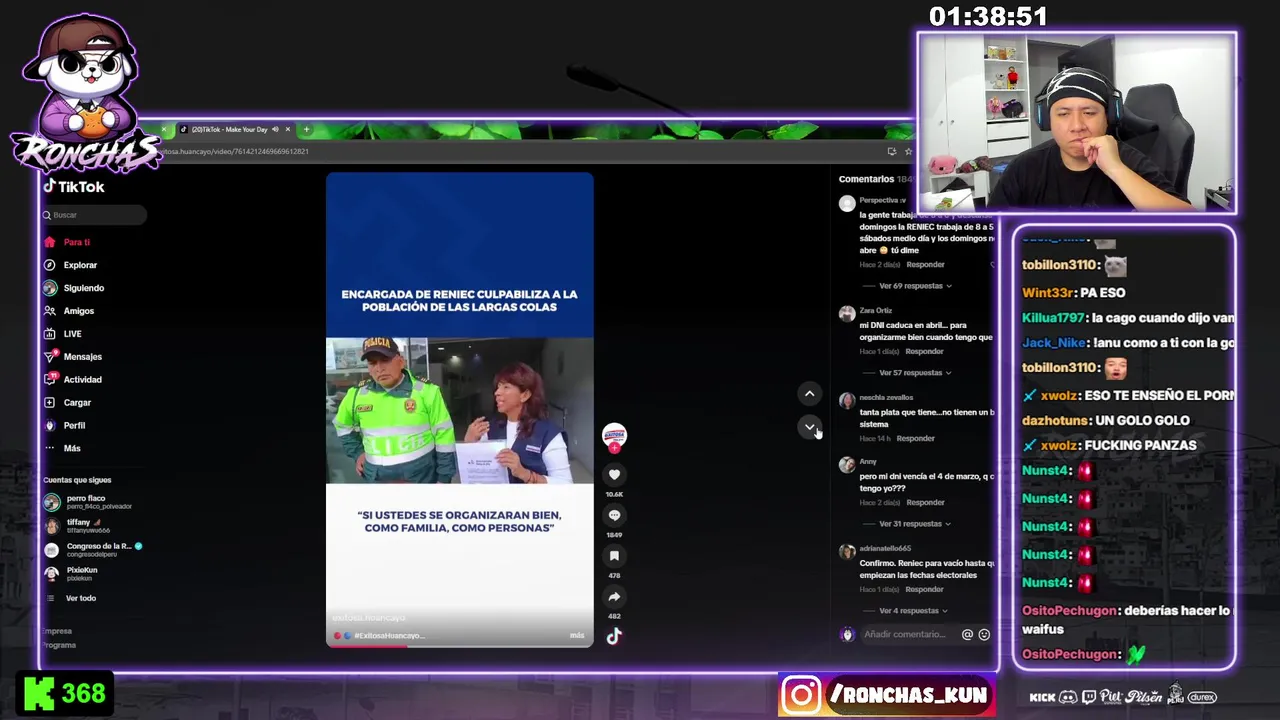Expand video caption with más
Image resolution: width=1280 pixels, height=720 pixels.
[577, 636]
